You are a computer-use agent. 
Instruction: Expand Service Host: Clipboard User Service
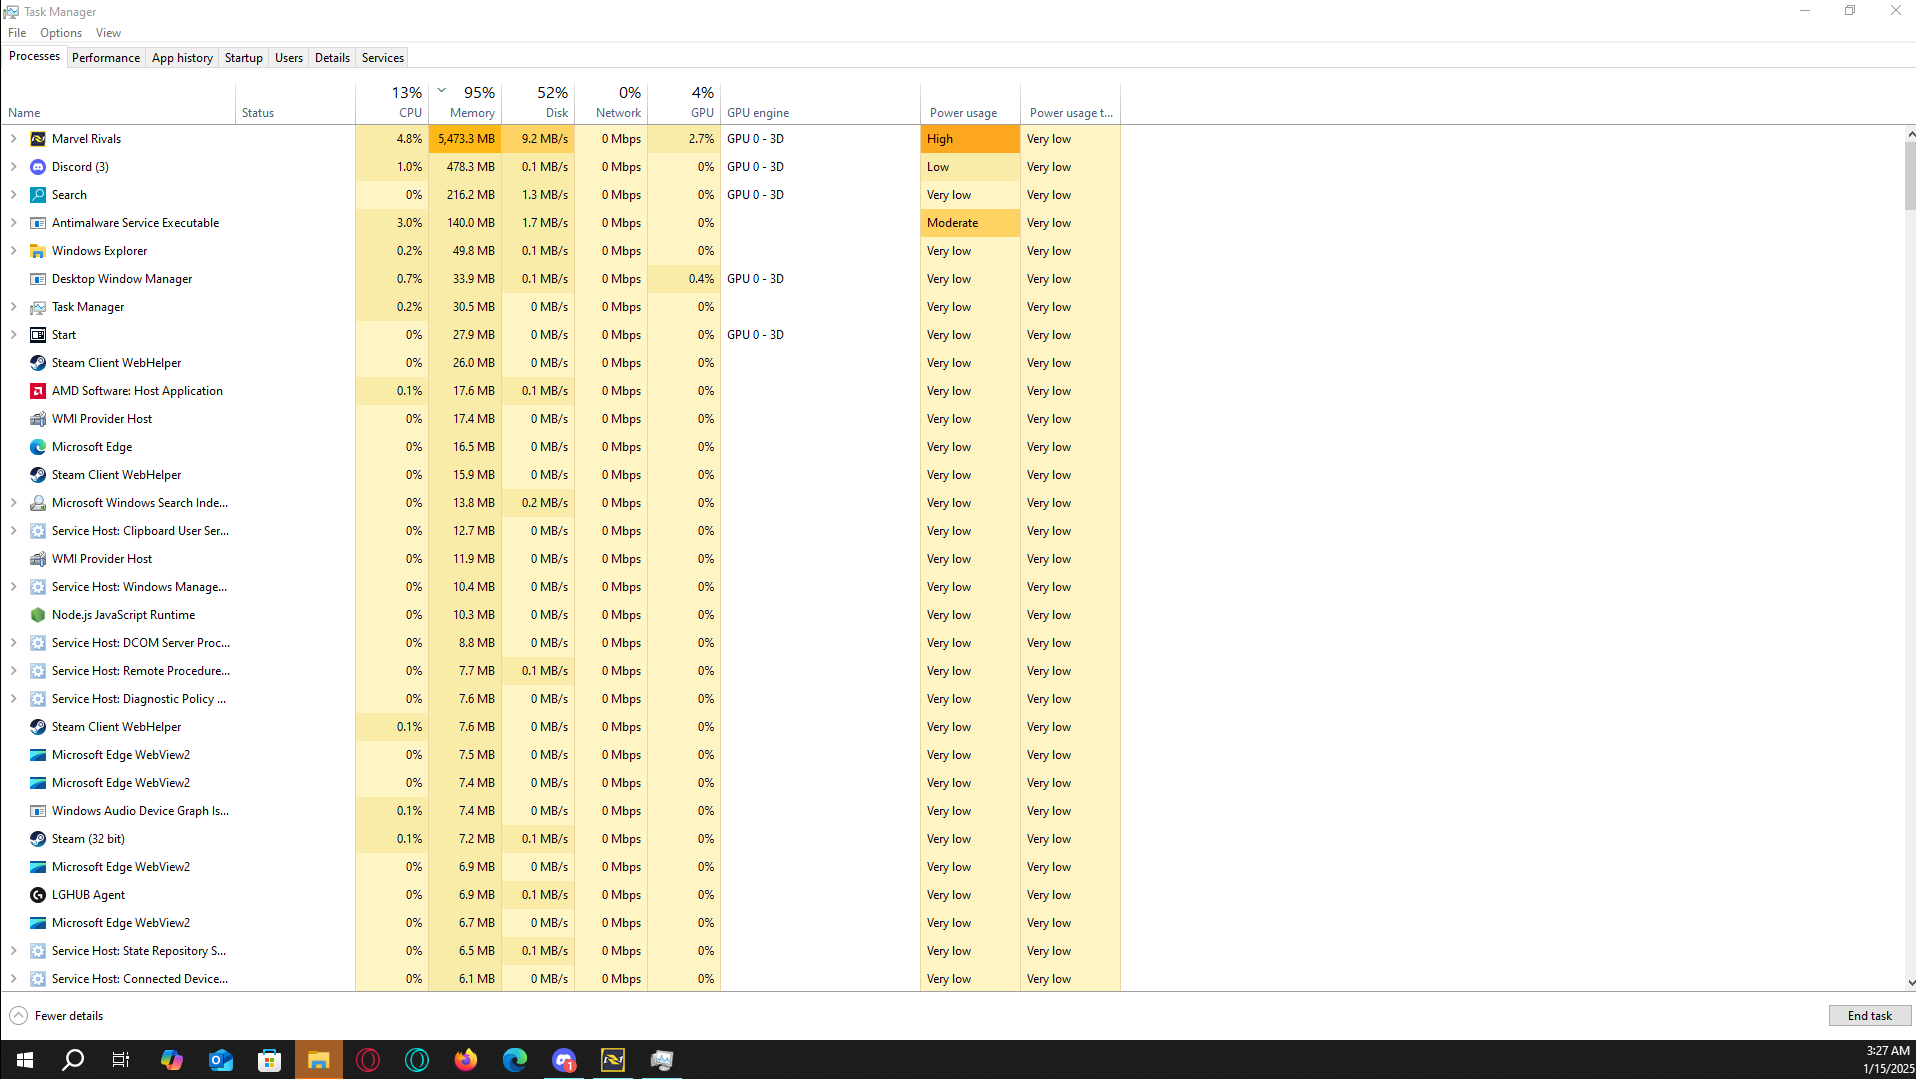(x=14, y=531)
